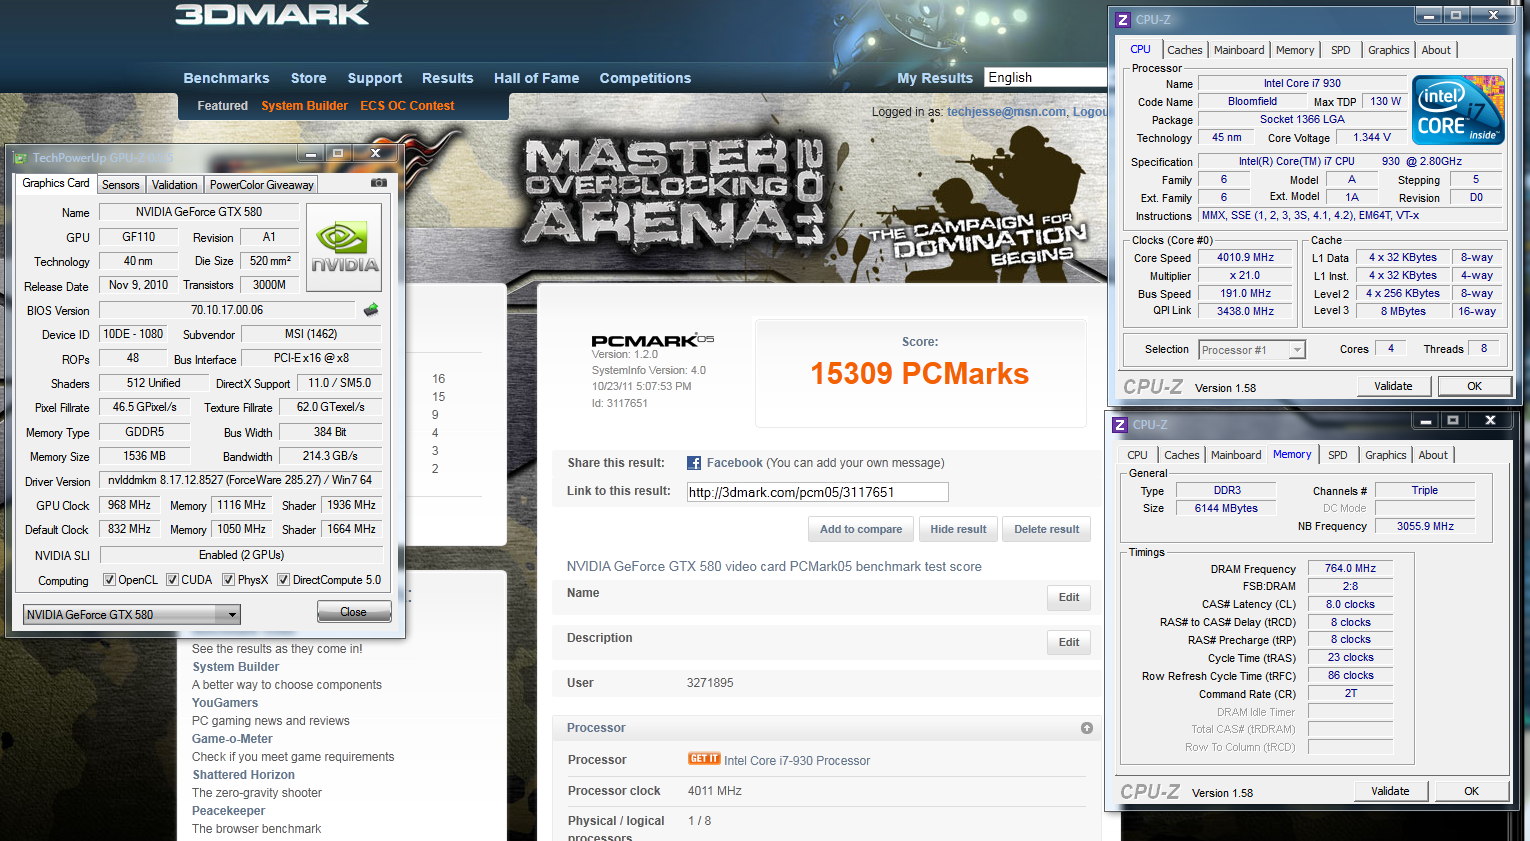
Task: Click ECS OC Contest link
Action: (x=407, y=106)
